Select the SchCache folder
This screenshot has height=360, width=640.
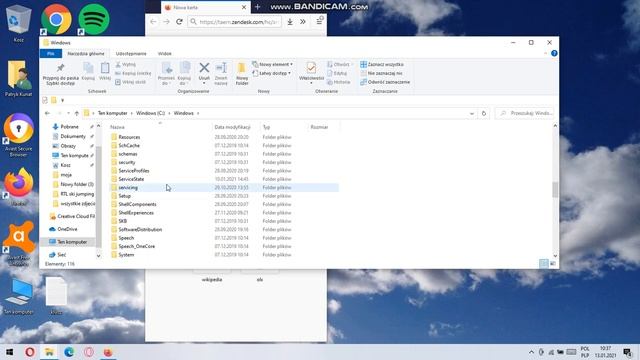tap(129, 146)
